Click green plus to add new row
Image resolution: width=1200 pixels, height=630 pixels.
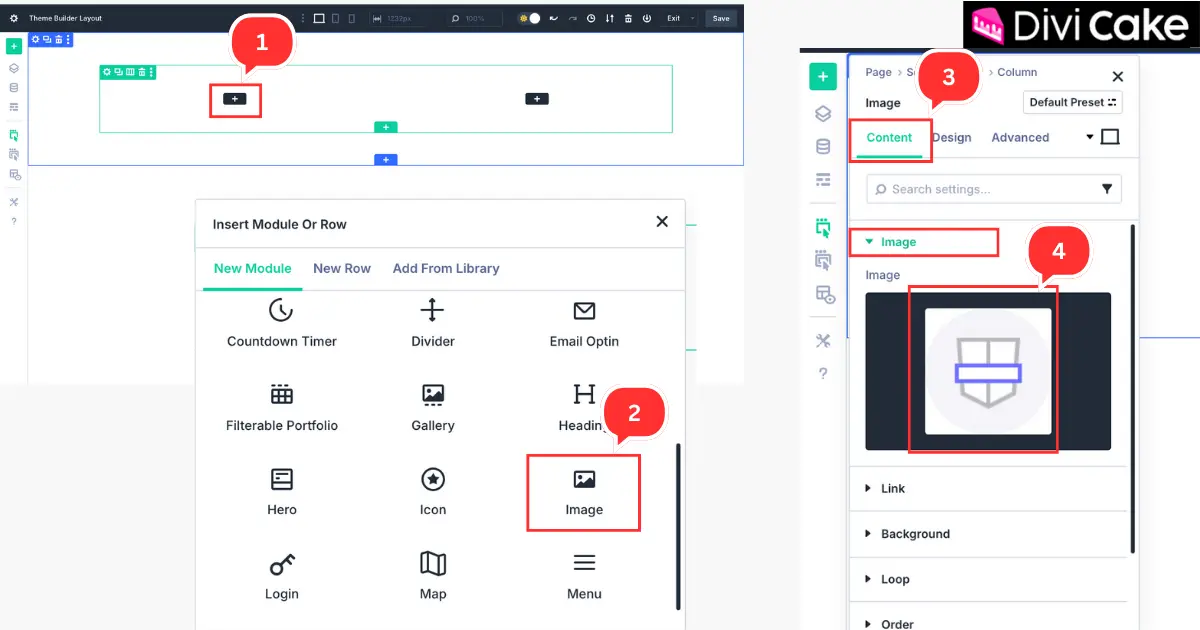[386, 127]
